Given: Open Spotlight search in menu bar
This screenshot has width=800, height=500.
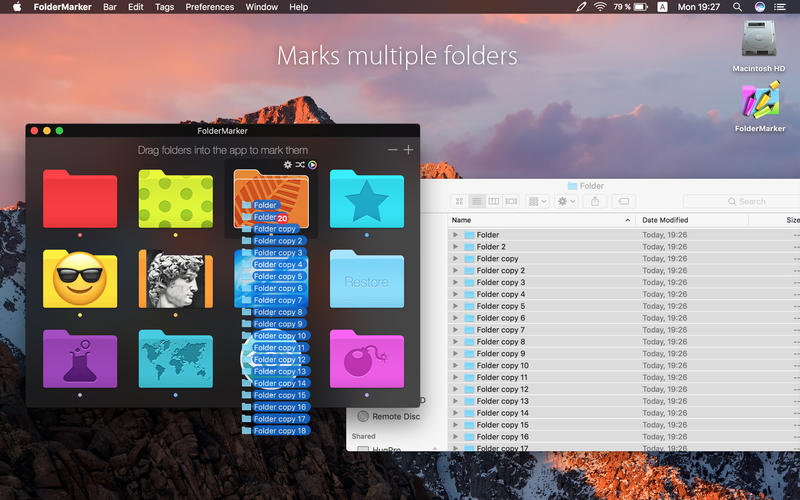Looking at the screenshot, I should 737,7.
